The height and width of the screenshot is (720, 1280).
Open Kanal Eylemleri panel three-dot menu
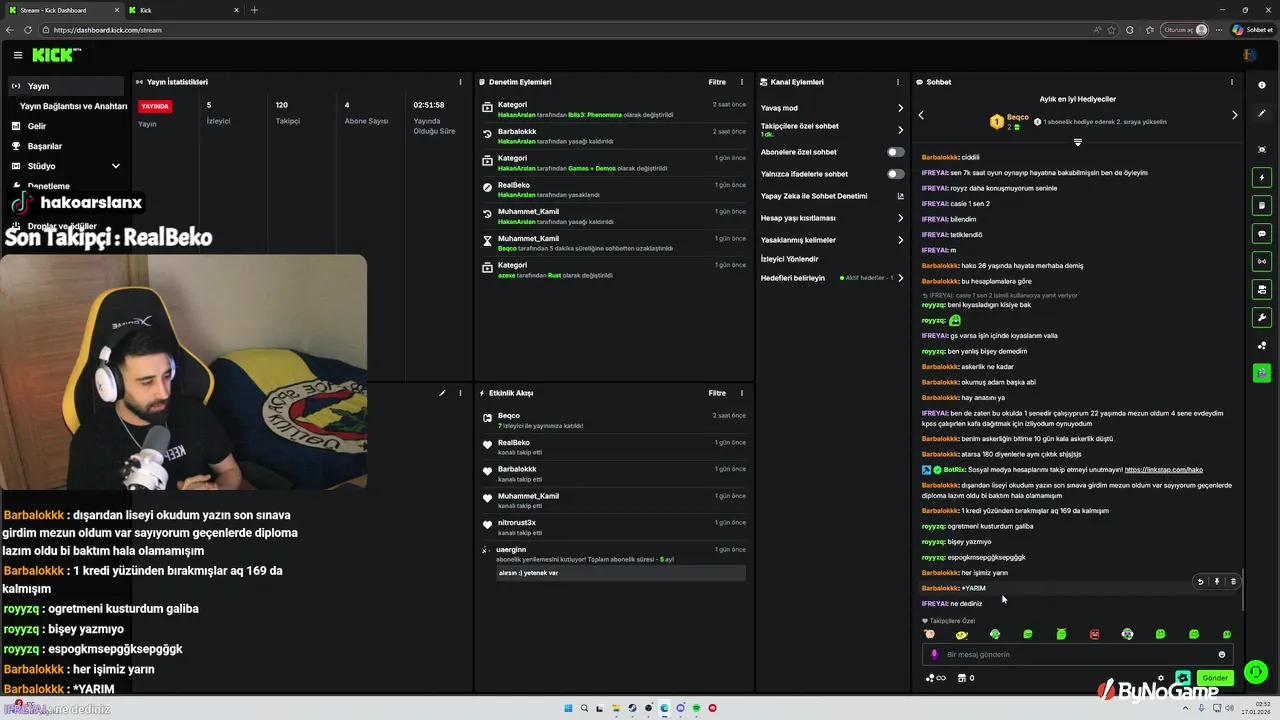tap(899, 82)
